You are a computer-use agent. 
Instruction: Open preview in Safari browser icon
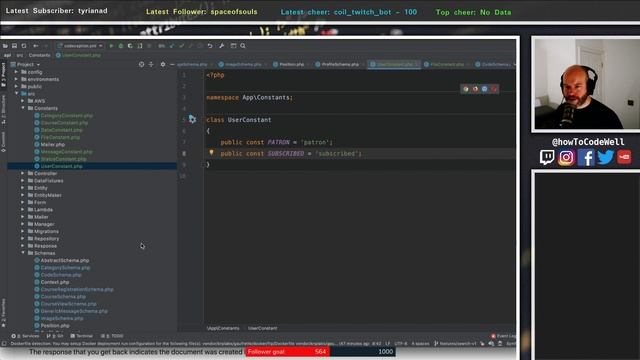click(x=484, y=89)
